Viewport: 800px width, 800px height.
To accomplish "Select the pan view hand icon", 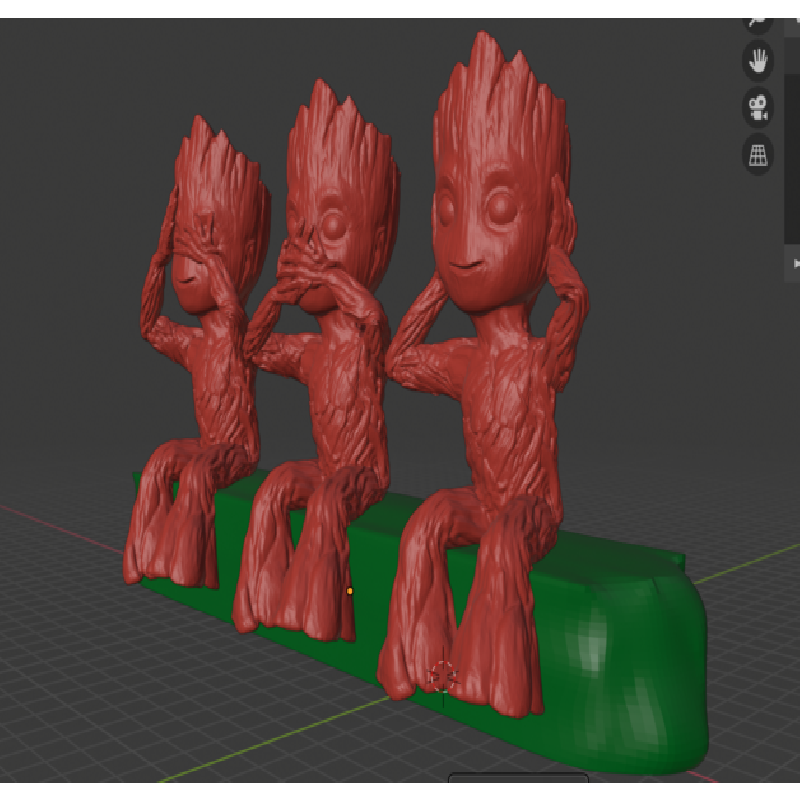I will click(x=758, y=60).
